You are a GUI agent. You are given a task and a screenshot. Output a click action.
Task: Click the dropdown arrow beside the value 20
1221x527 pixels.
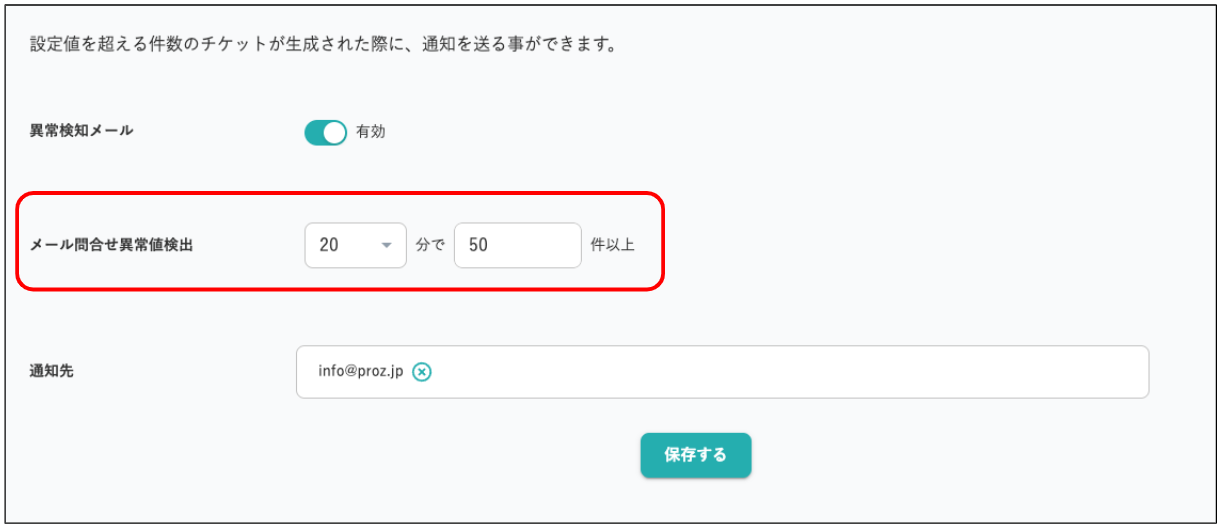pyautogui.click(x=386, y=246)
